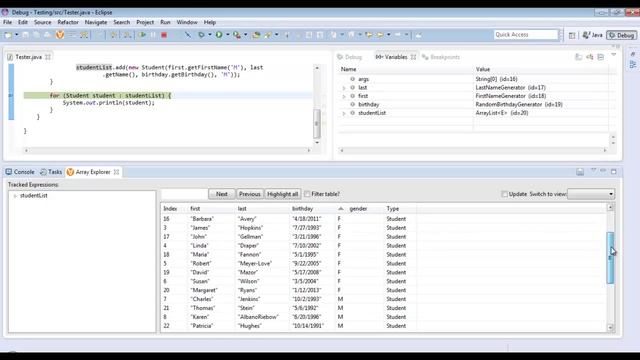Click the Suspend debugging icon

click(153, 35)
